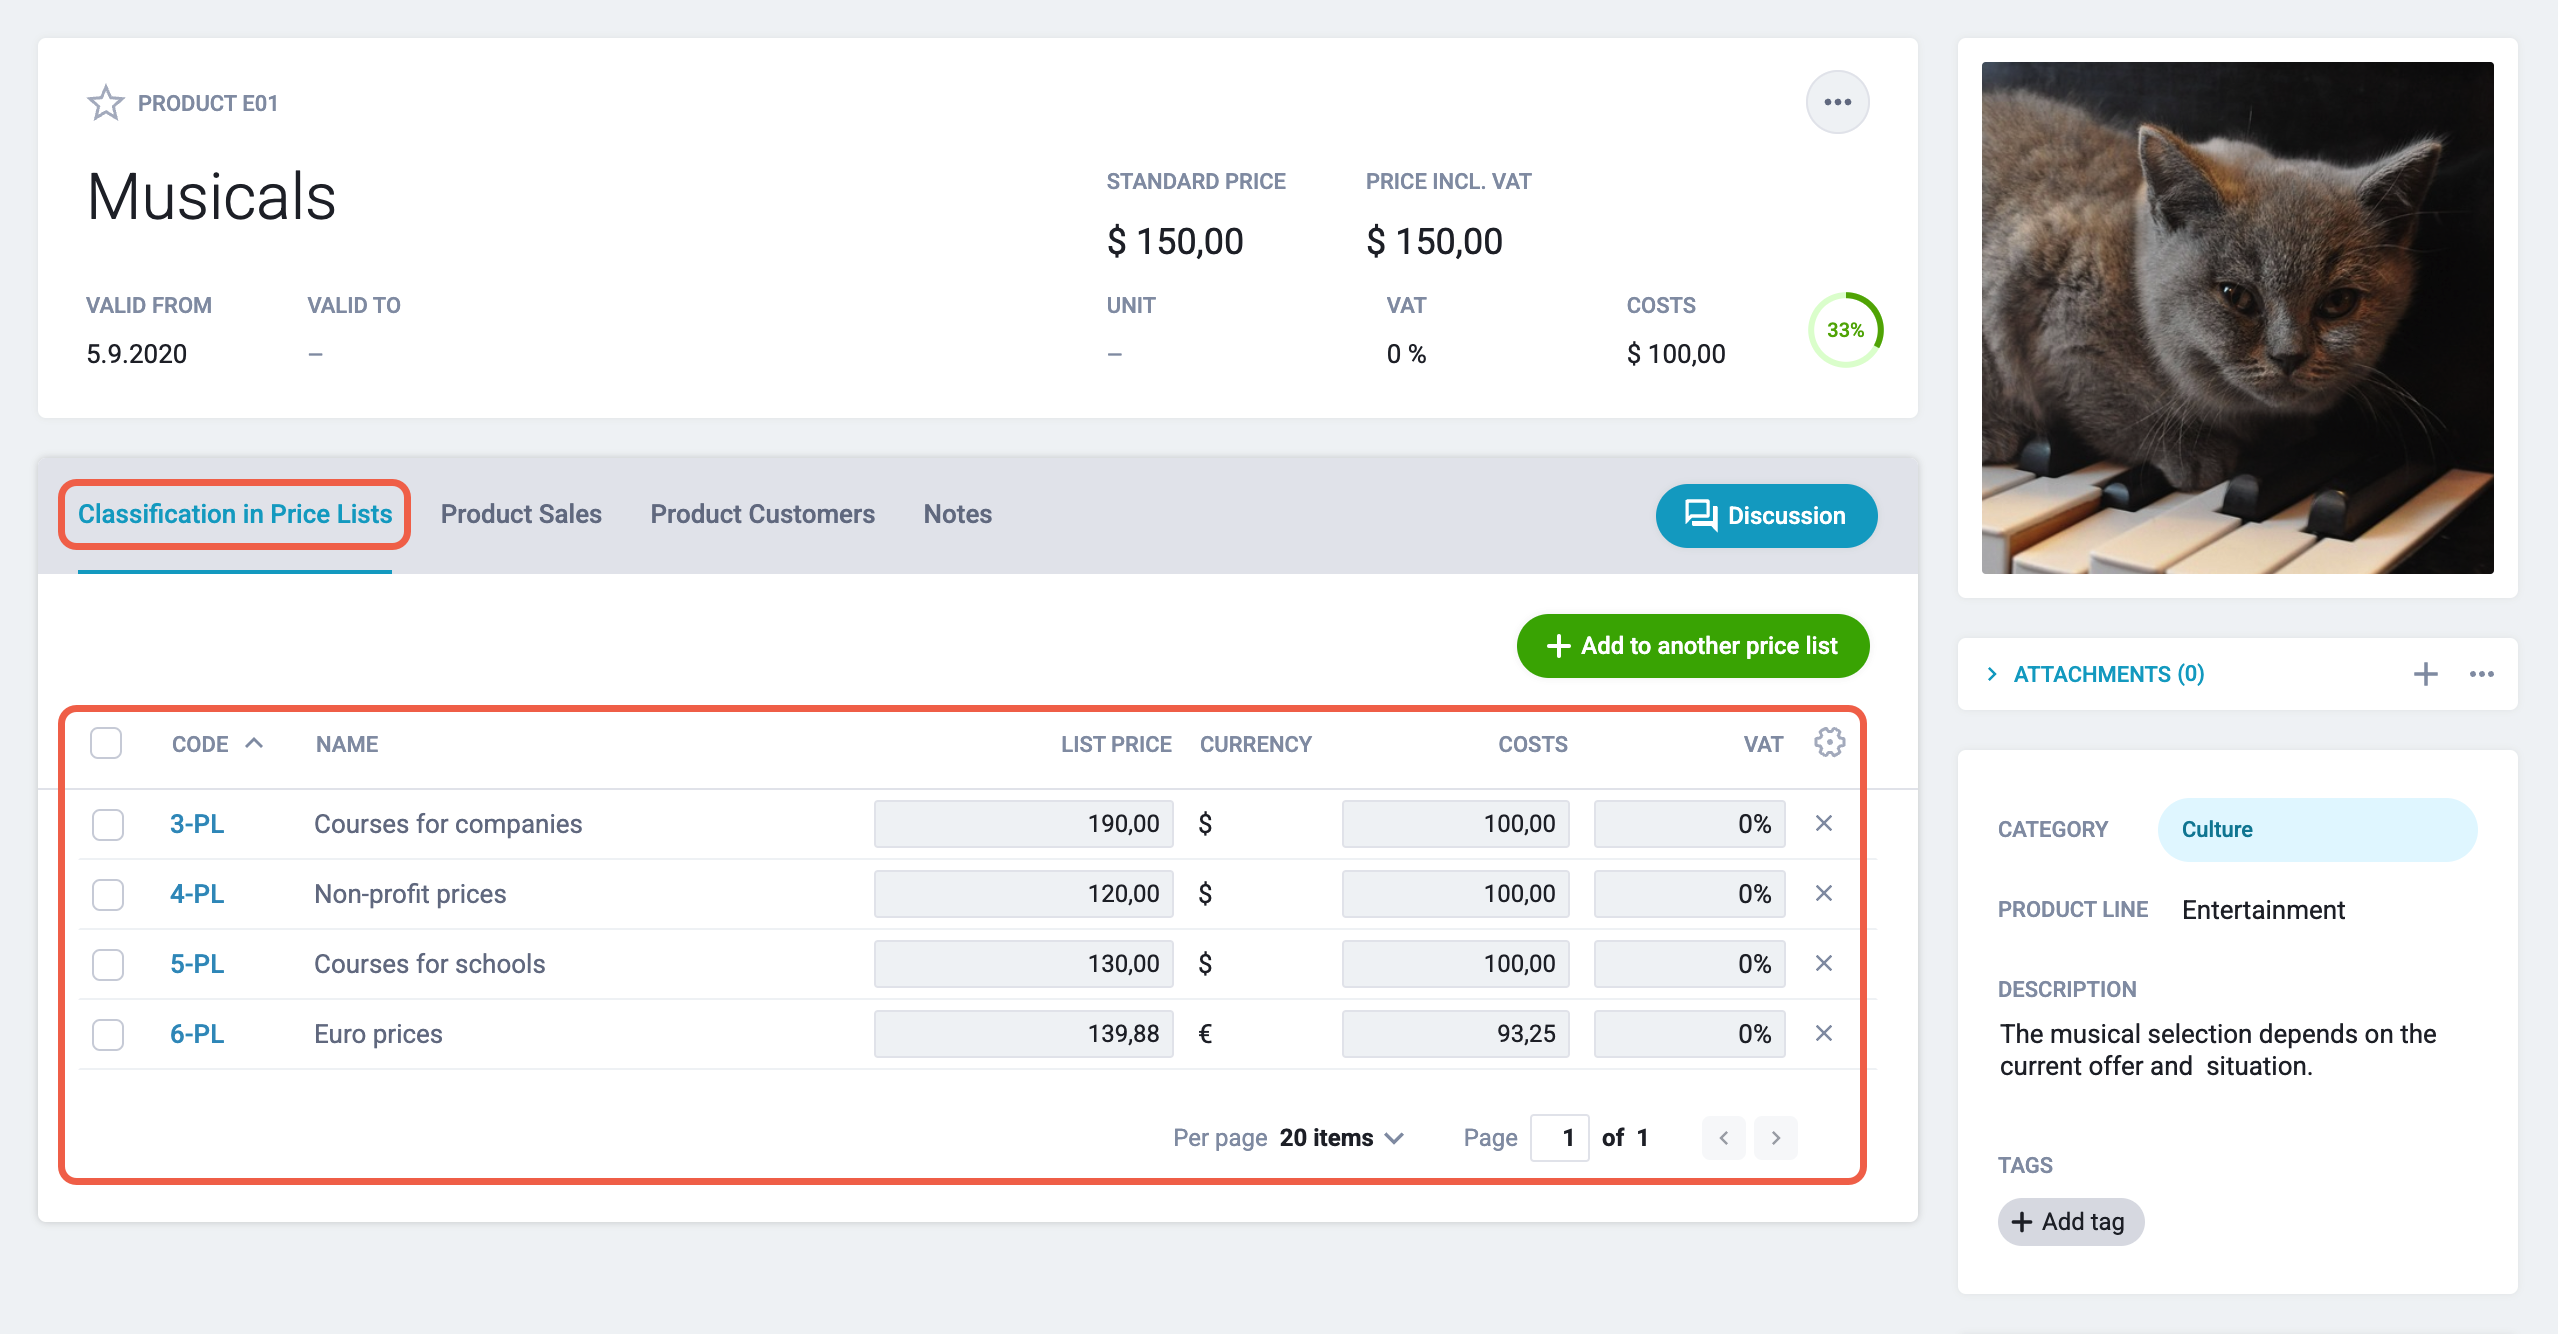
Task: Open the Notes tab
Action: [957, 514]
